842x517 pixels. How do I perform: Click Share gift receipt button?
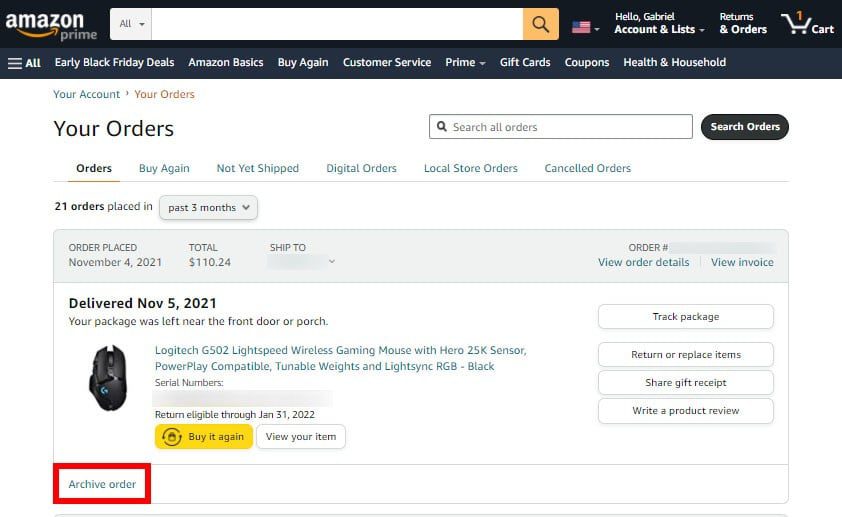[x=686, y=383]
